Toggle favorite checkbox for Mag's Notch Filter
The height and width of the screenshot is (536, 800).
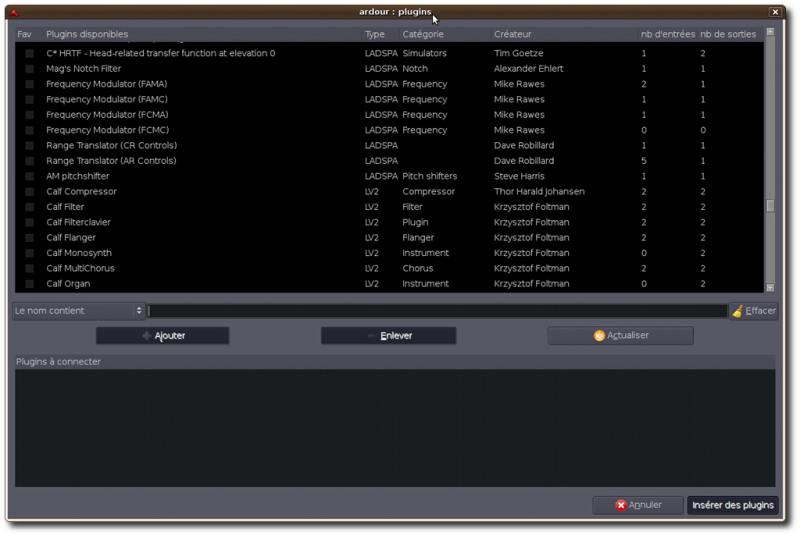tap(30, 69)
